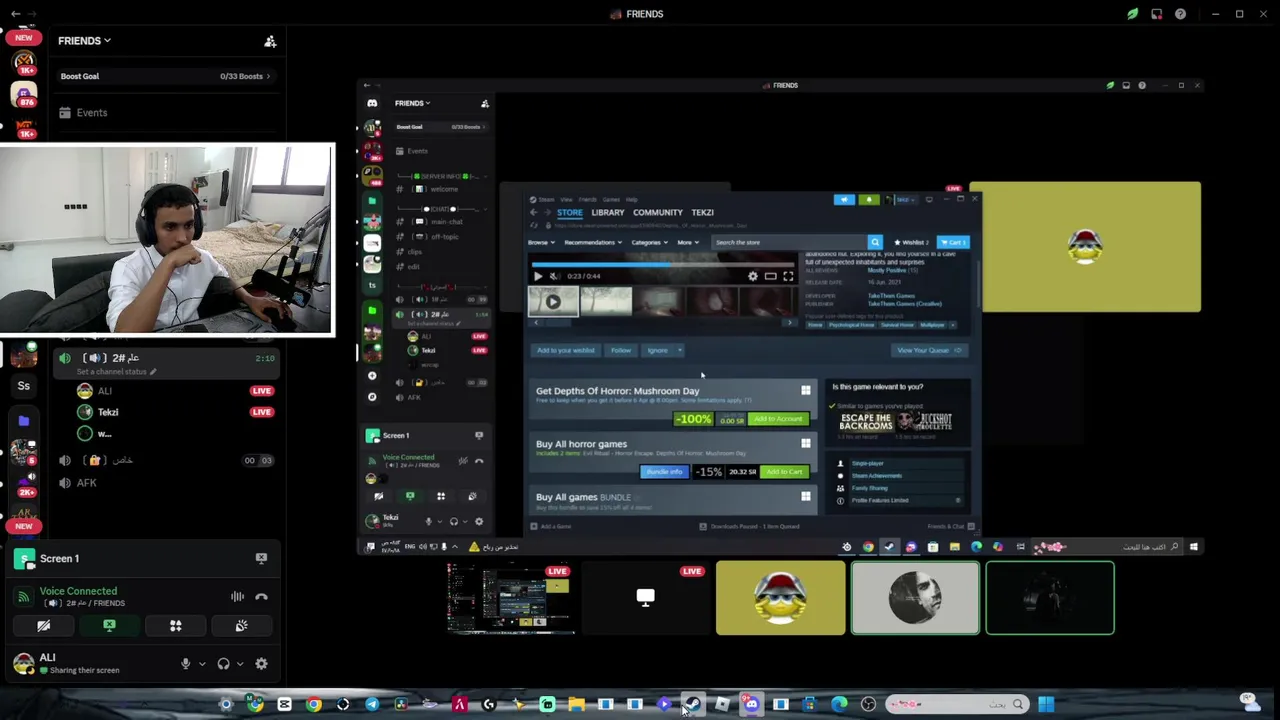Set a channel status edit link
Viewport: 1280px width, 720px height.
click(x=115, y=372)
